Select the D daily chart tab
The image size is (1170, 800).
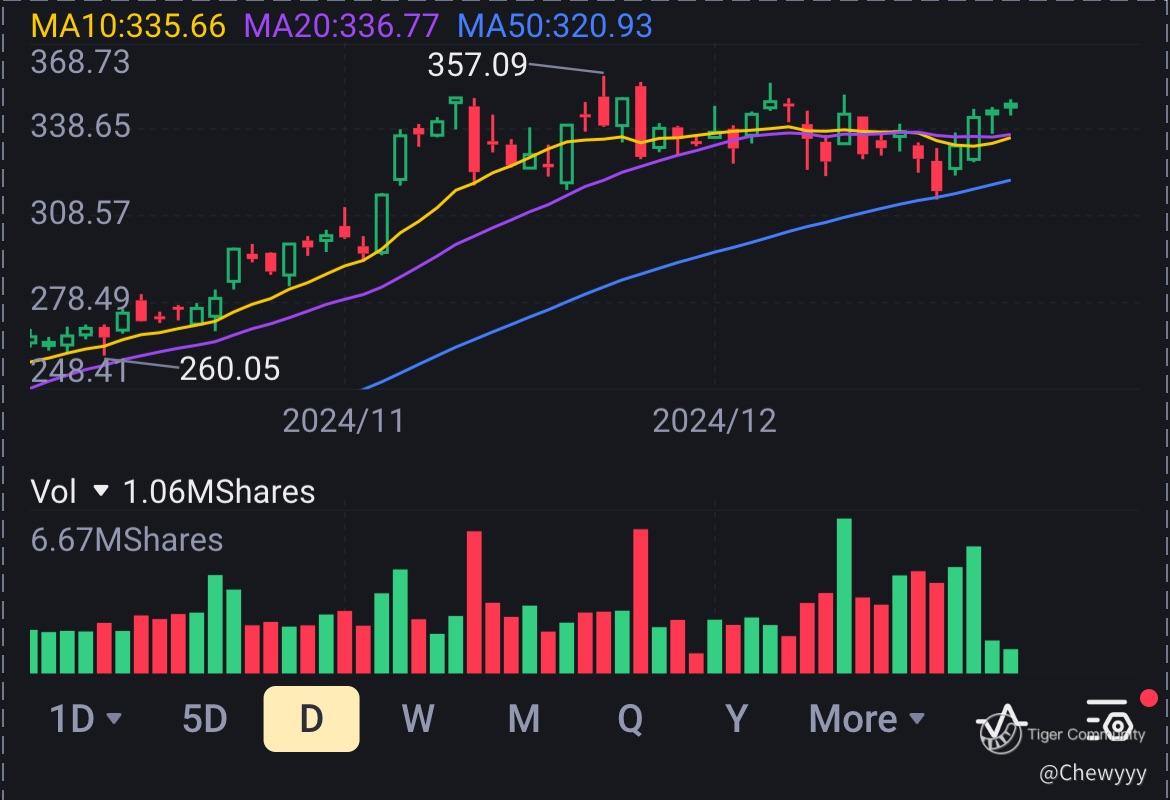(x=311, y=719)
